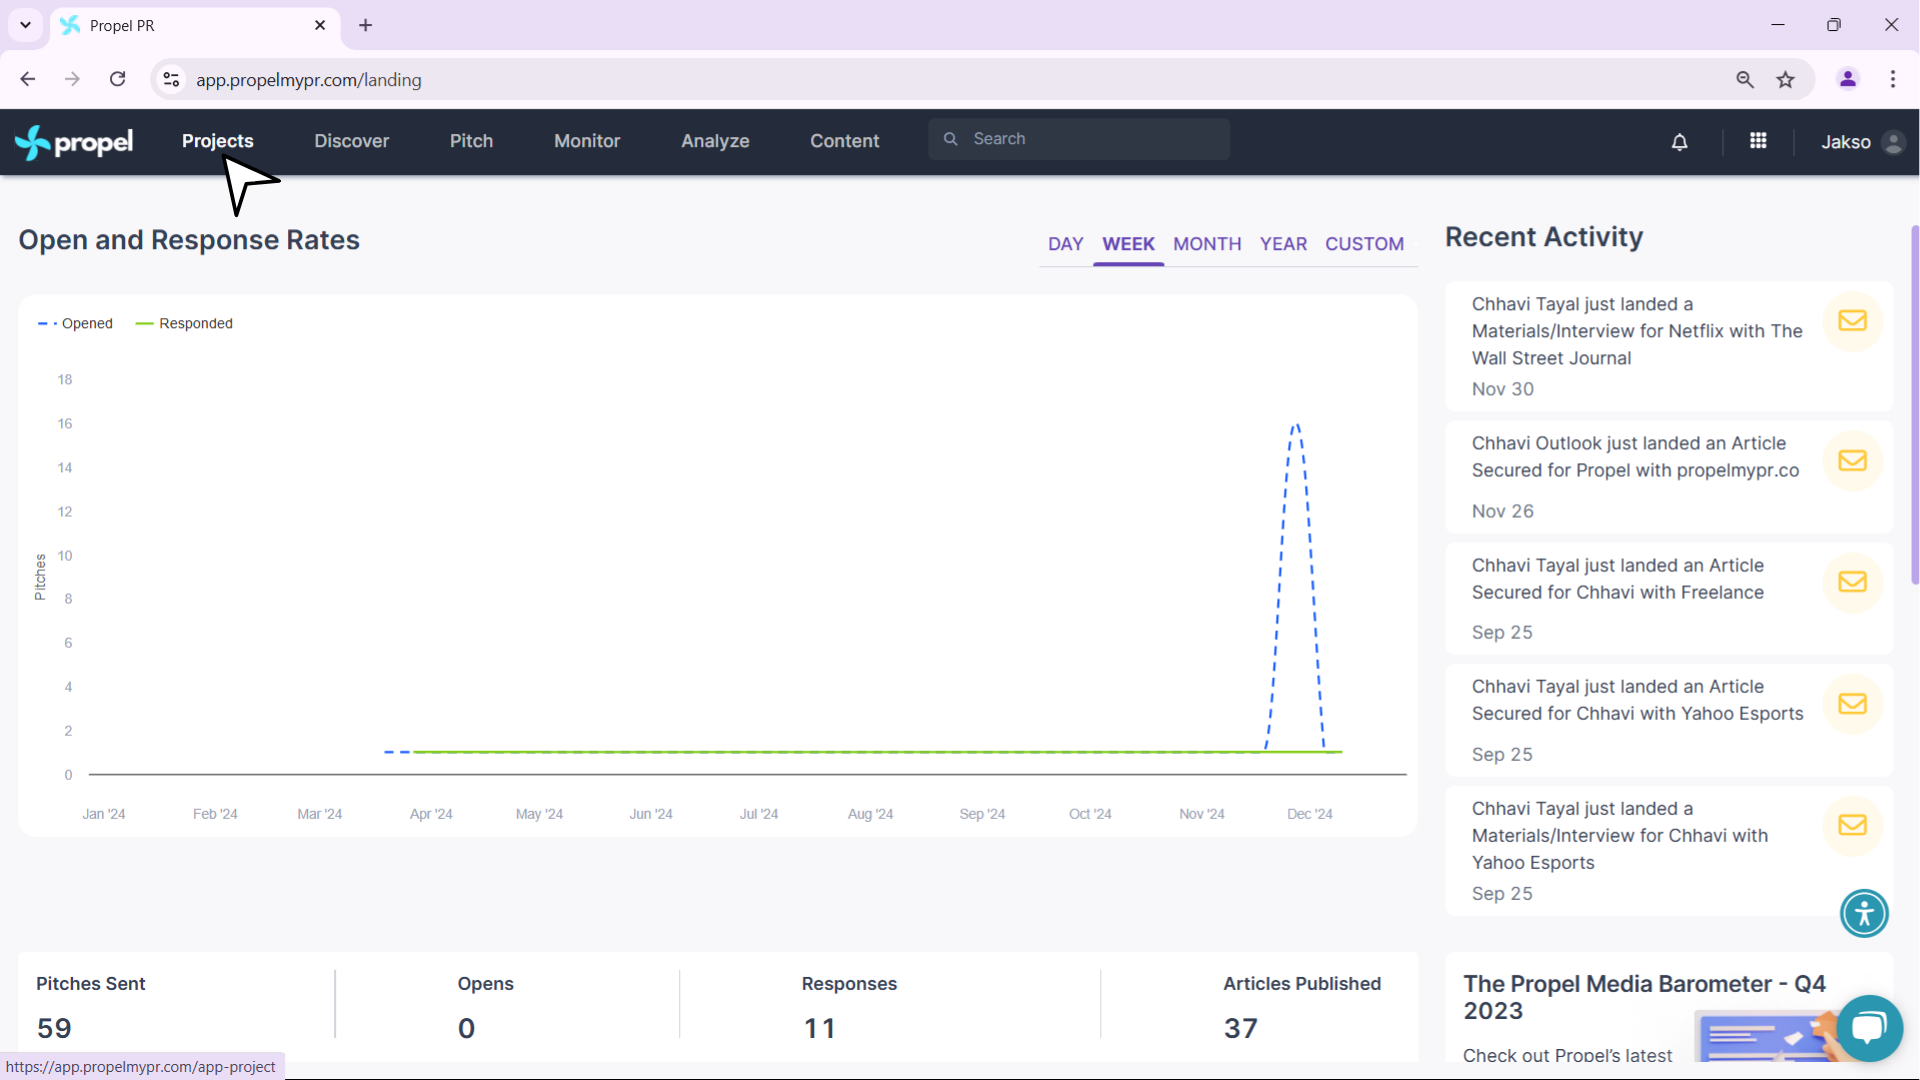
Task: Close the Propel PR tab
Action: coord(320,25)
